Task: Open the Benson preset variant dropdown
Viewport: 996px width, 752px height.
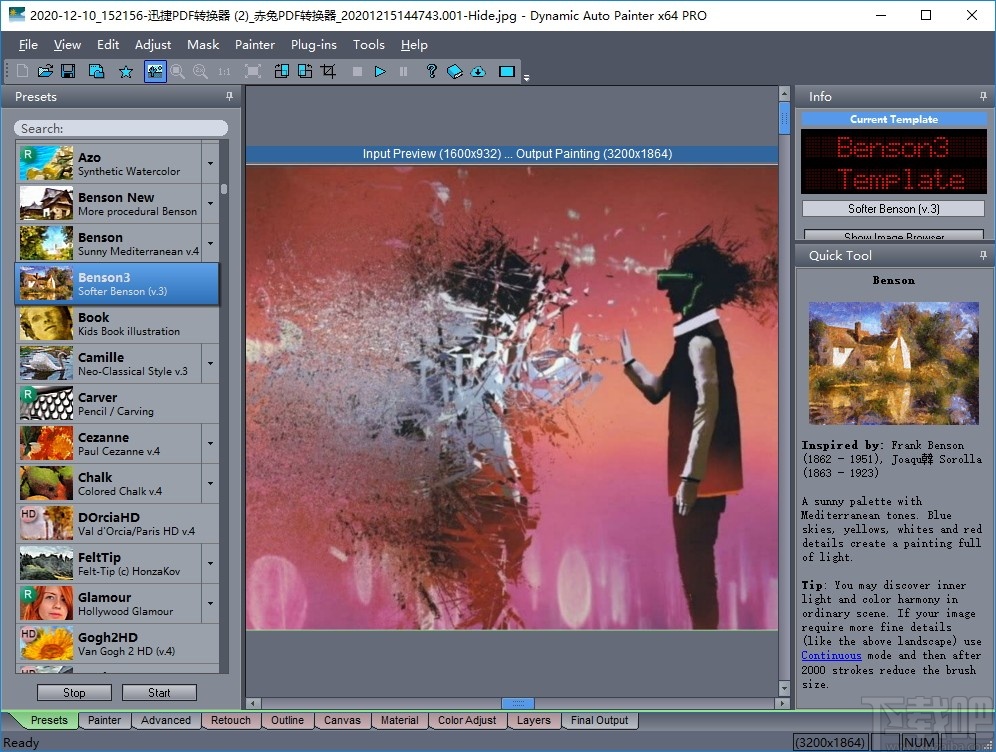Action: [209, 243]
